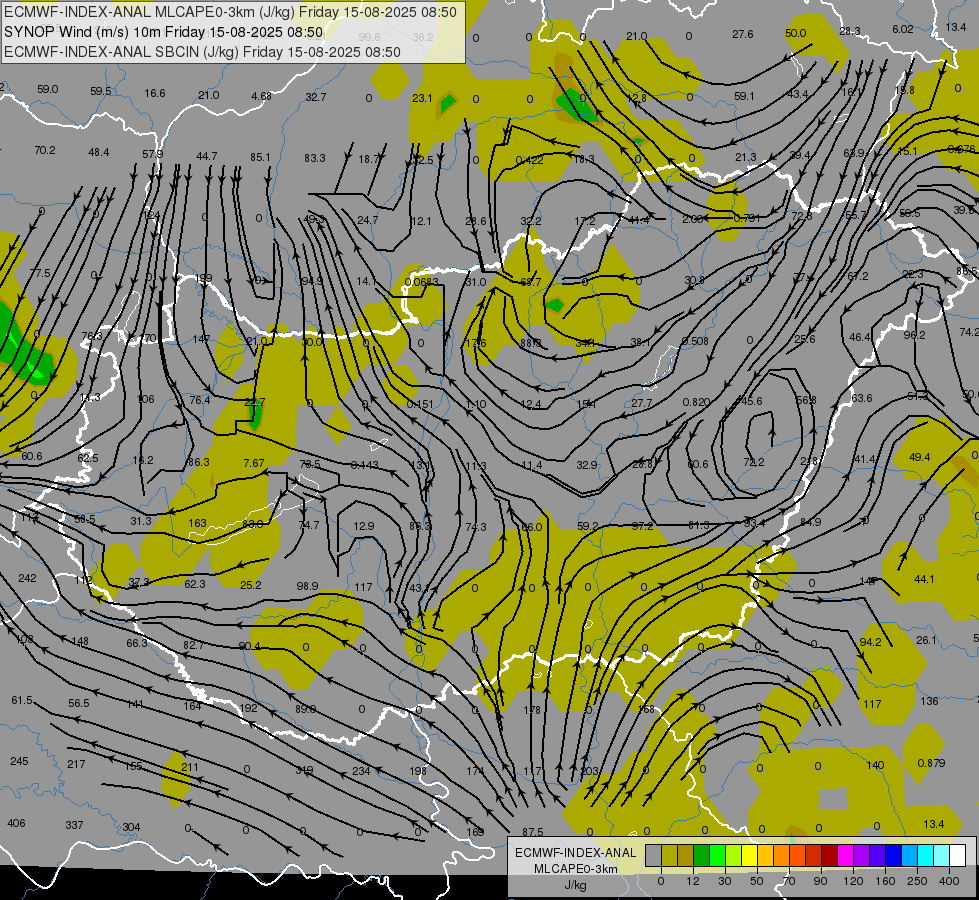Viewport: 979px width, 900px height.
Task: Click the map value 26.1
Action: click(927, 640)
